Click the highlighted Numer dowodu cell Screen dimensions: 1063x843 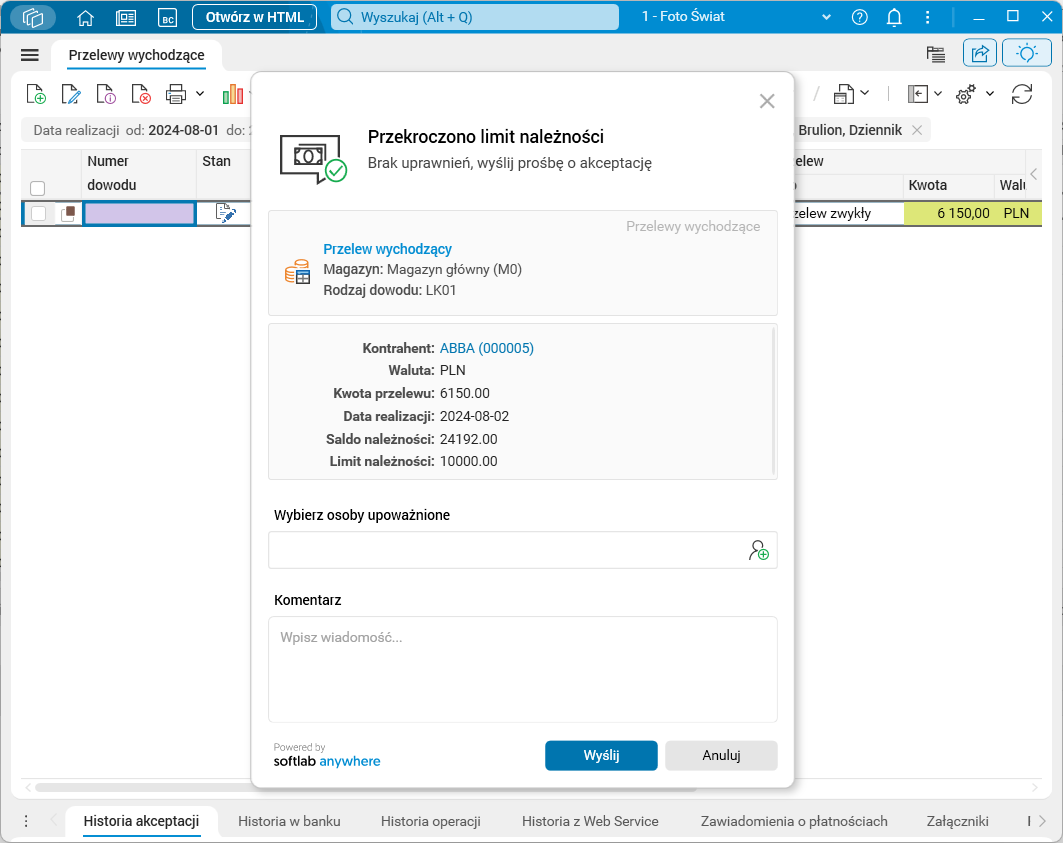click(x=139, y=214)
